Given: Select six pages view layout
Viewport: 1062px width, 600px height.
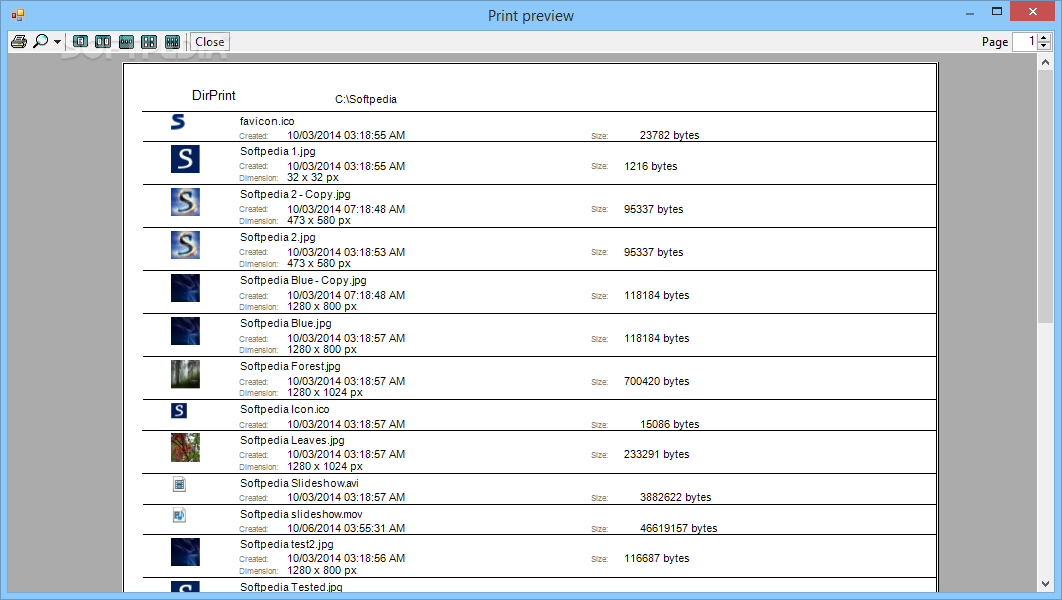Looking at the screenshot, I should click(x=172, y=42).
